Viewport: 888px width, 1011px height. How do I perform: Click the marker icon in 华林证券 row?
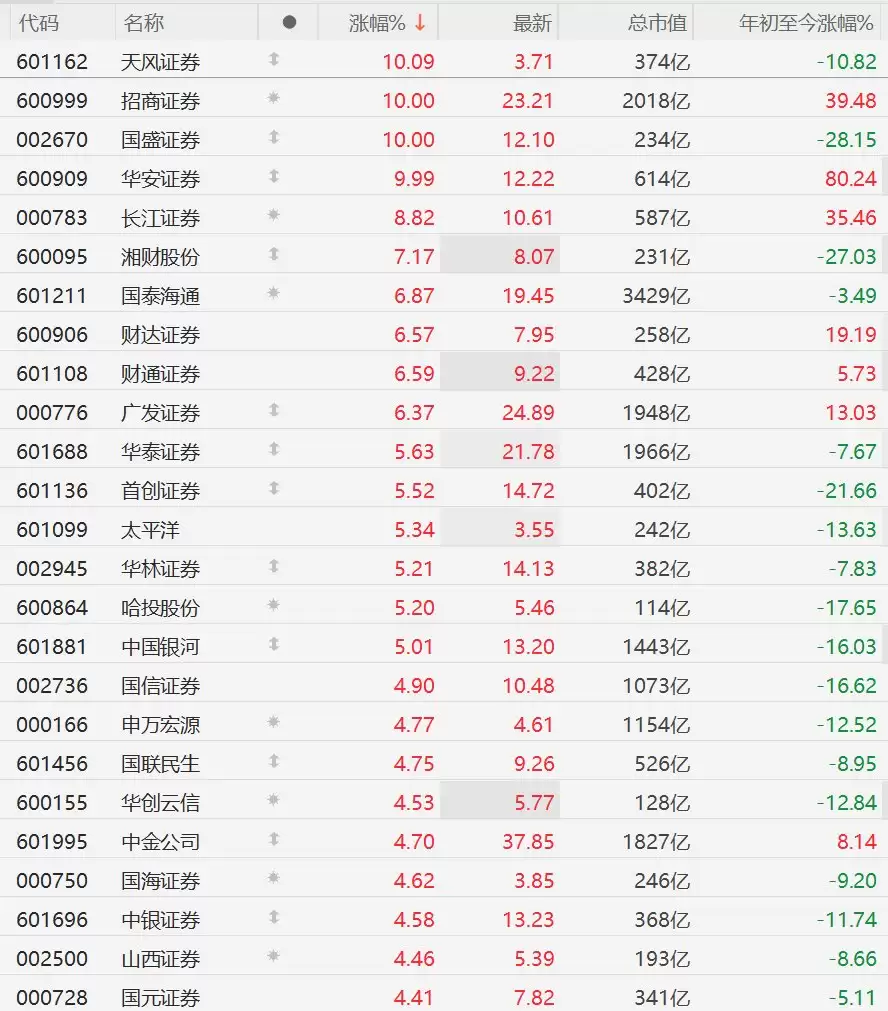(274, 566)
